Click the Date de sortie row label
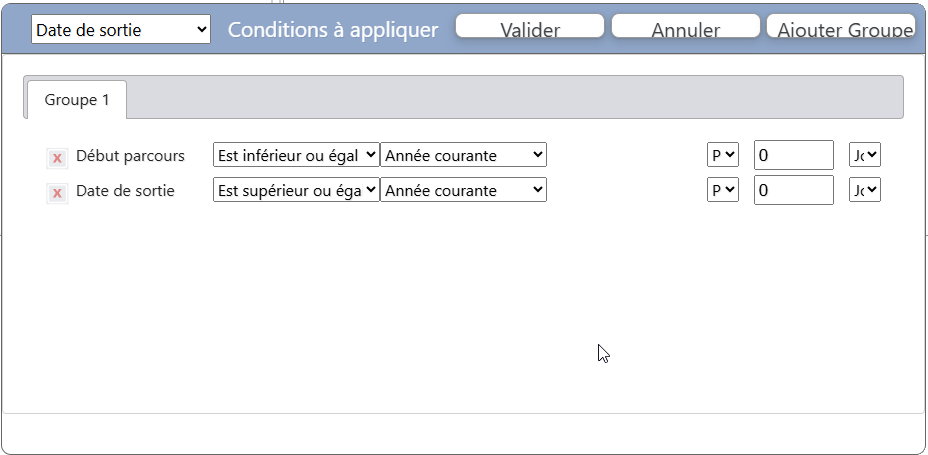Image resolution: width=928 pixels, height=455 pixels. click(x=125, y=191)
